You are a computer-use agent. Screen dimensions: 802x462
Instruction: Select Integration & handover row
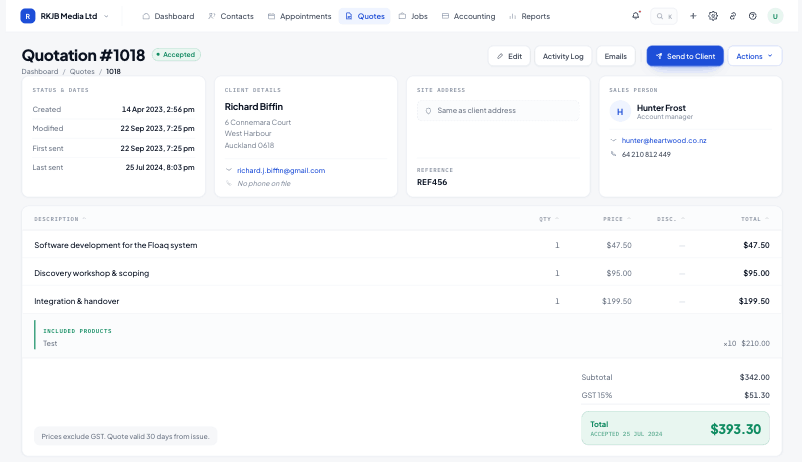click(402, 301)
